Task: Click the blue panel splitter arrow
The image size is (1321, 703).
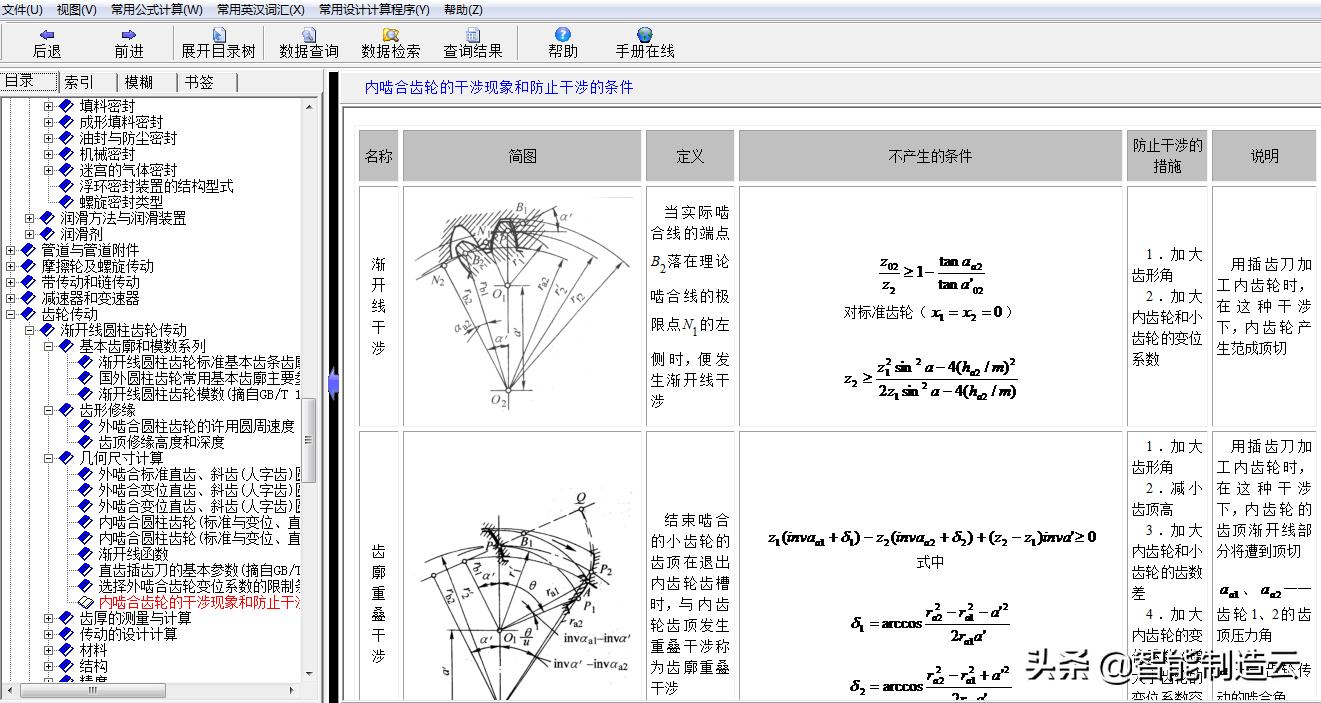Action: (x=333, y=381)
